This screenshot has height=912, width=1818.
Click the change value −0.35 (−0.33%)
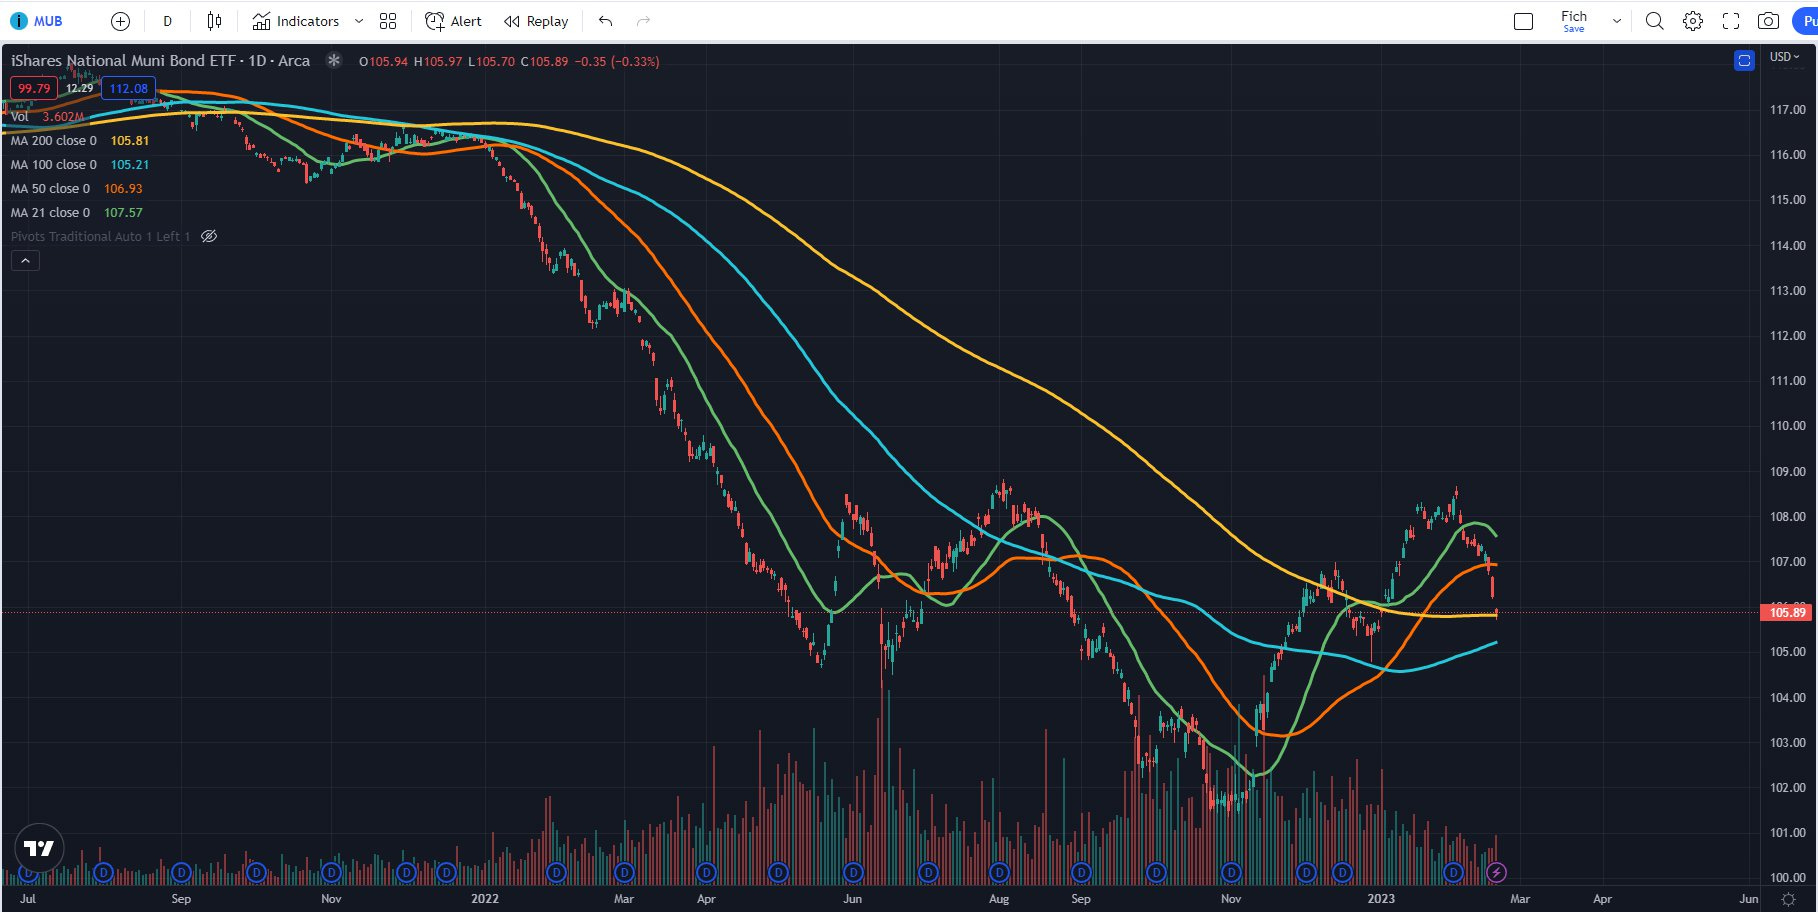[x=617, y=62]
